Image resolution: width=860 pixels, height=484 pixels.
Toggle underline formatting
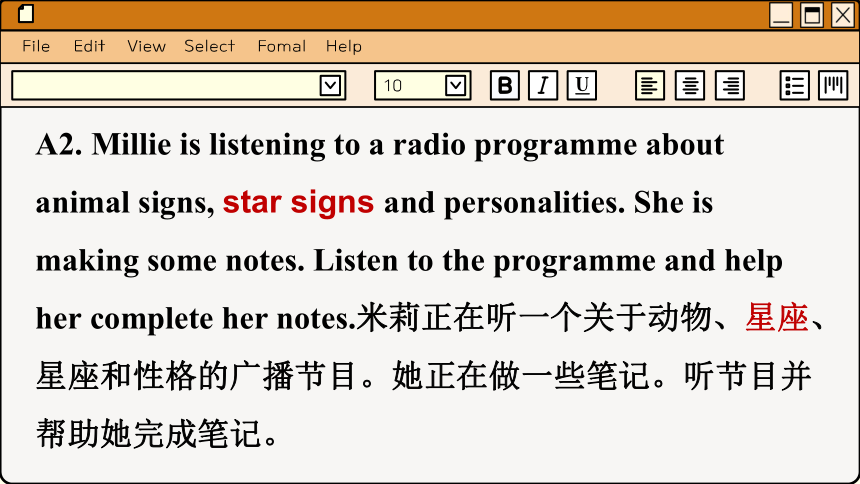pyautogui.click(x=582, y=85)
